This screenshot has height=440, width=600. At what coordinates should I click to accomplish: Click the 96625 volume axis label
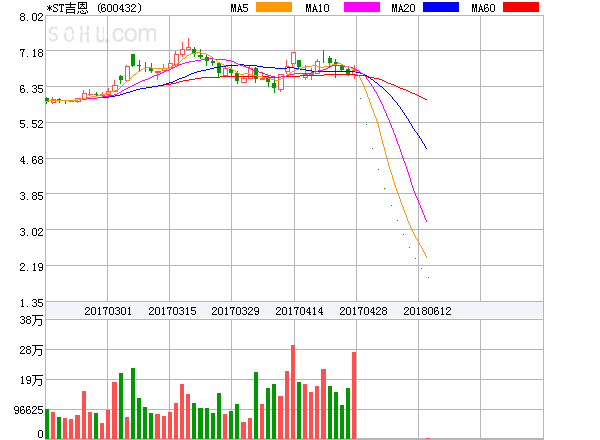[29, 410]
